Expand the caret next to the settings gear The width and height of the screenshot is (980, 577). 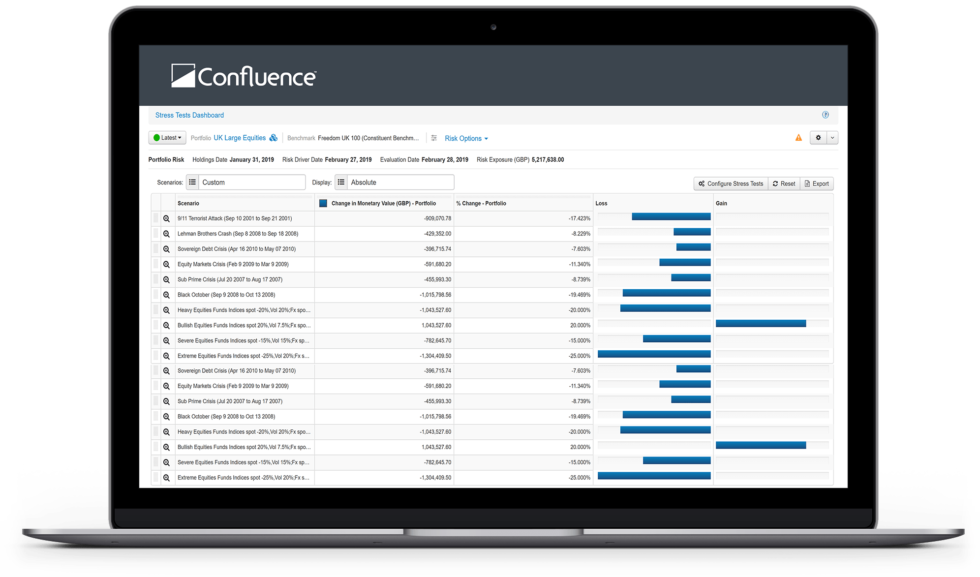tap(831, 138)
